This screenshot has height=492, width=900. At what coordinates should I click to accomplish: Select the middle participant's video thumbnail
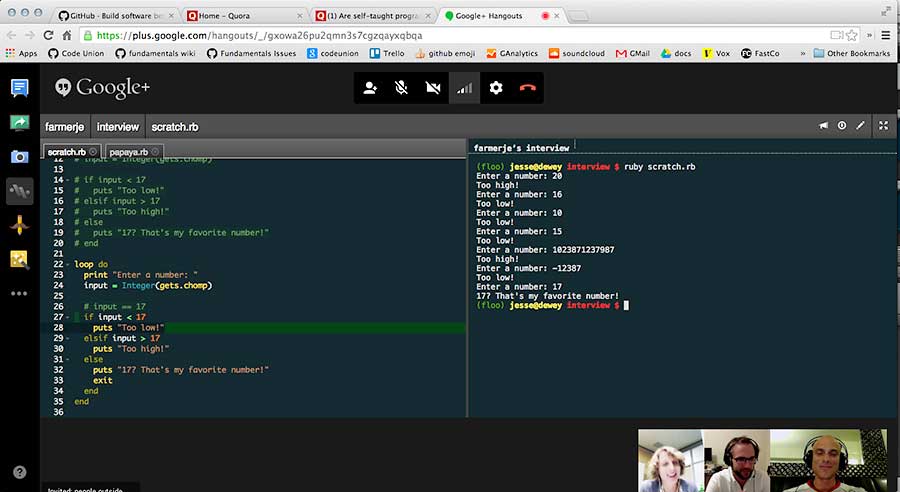(x=735, y=460)
